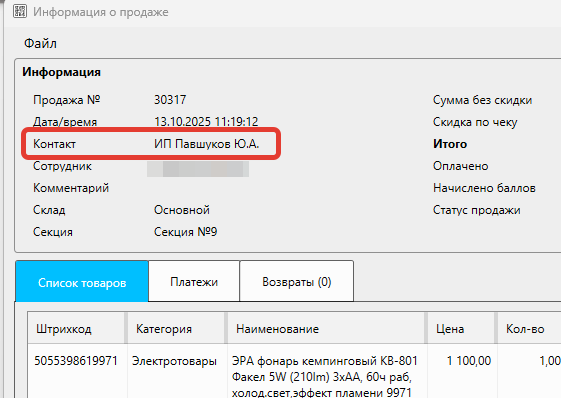Click the Скидка по чеку label
This screenshot has height=398, width=561.
pyautogui.click(x=475, y=122)
